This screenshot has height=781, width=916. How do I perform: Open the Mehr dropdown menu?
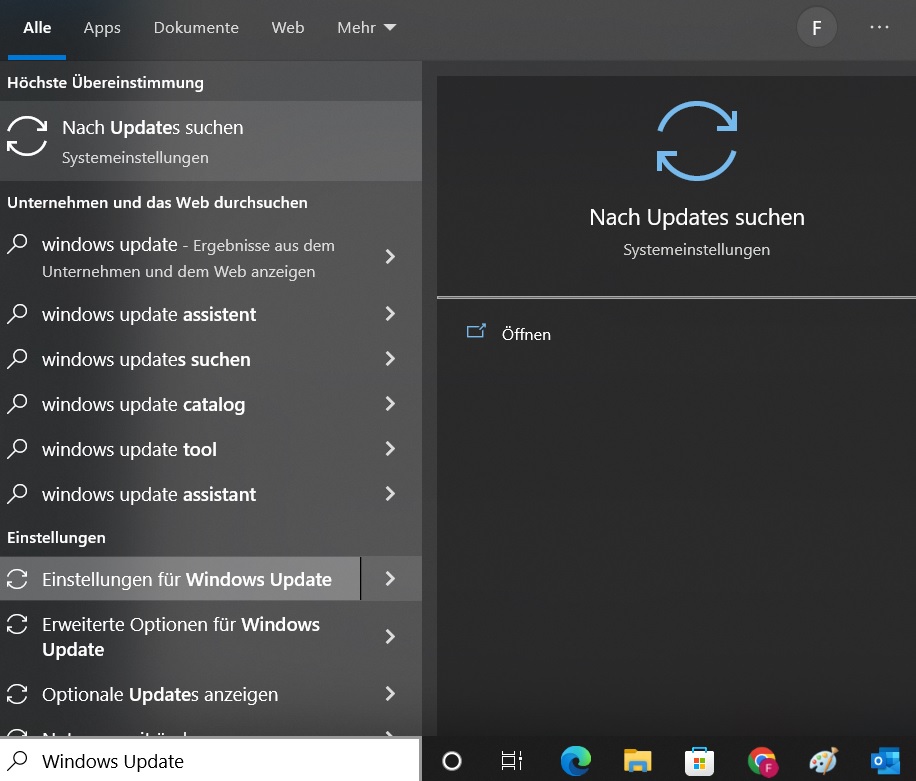[366, 27]
